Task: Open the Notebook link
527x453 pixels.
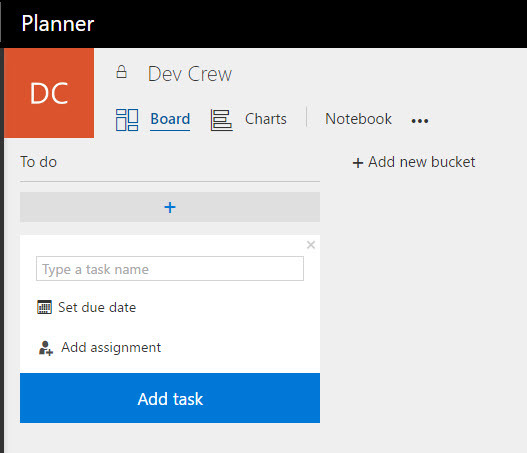Action: [358, 119]
